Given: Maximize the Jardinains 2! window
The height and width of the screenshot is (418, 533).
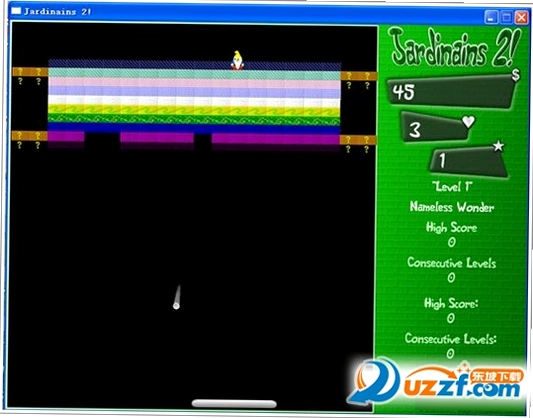Looking at the screenshot, I should pos(506,17).
